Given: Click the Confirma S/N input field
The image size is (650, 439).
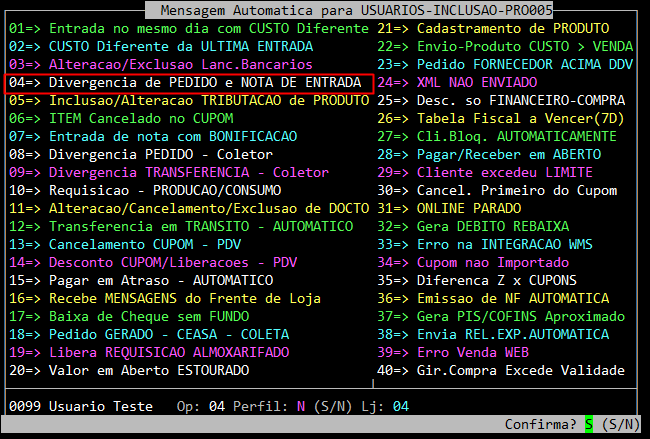Looking at the screenshot, I should coord(589,424).
